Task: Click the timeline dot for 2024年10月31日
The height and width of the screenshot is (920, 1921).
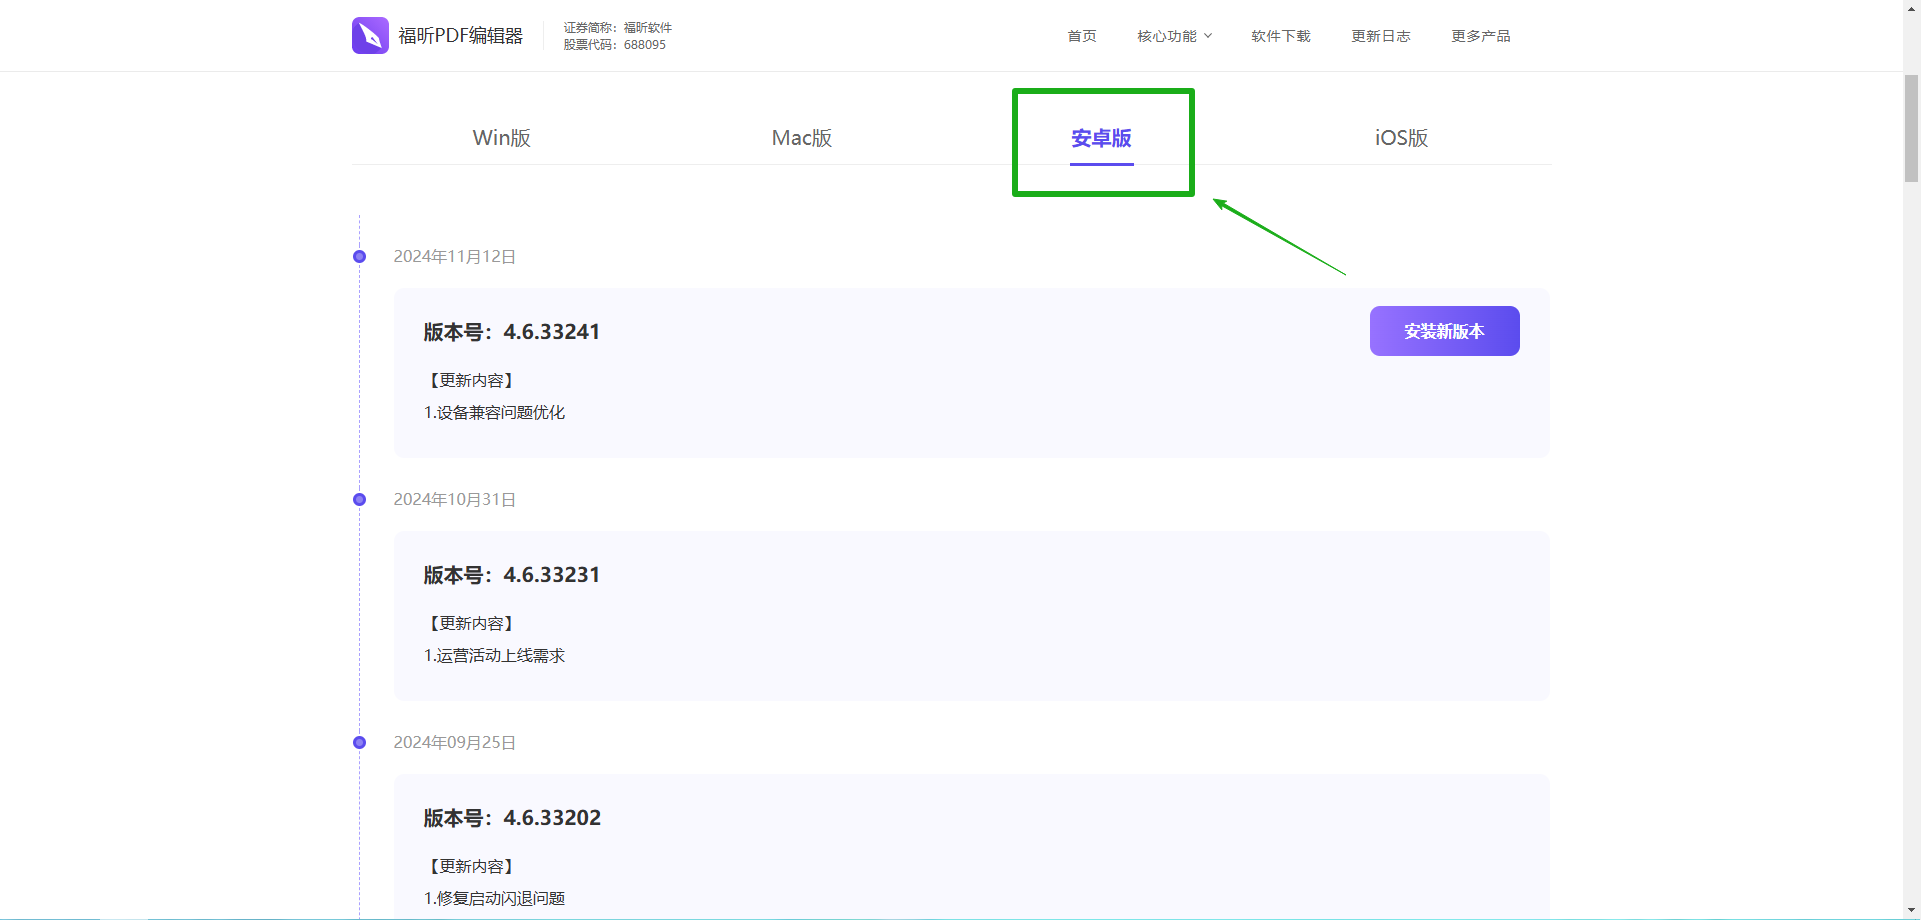Action: point(359,500)
